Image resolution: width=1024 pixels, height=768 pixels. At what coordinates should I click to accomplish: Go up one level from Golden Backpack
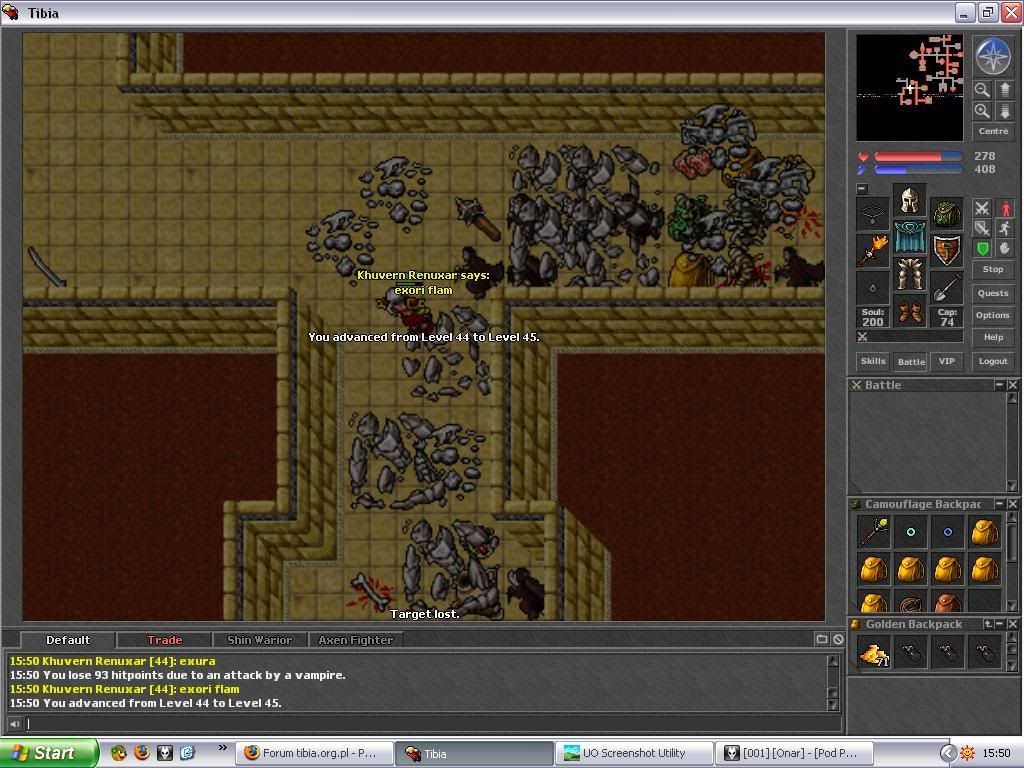(987, 624)
